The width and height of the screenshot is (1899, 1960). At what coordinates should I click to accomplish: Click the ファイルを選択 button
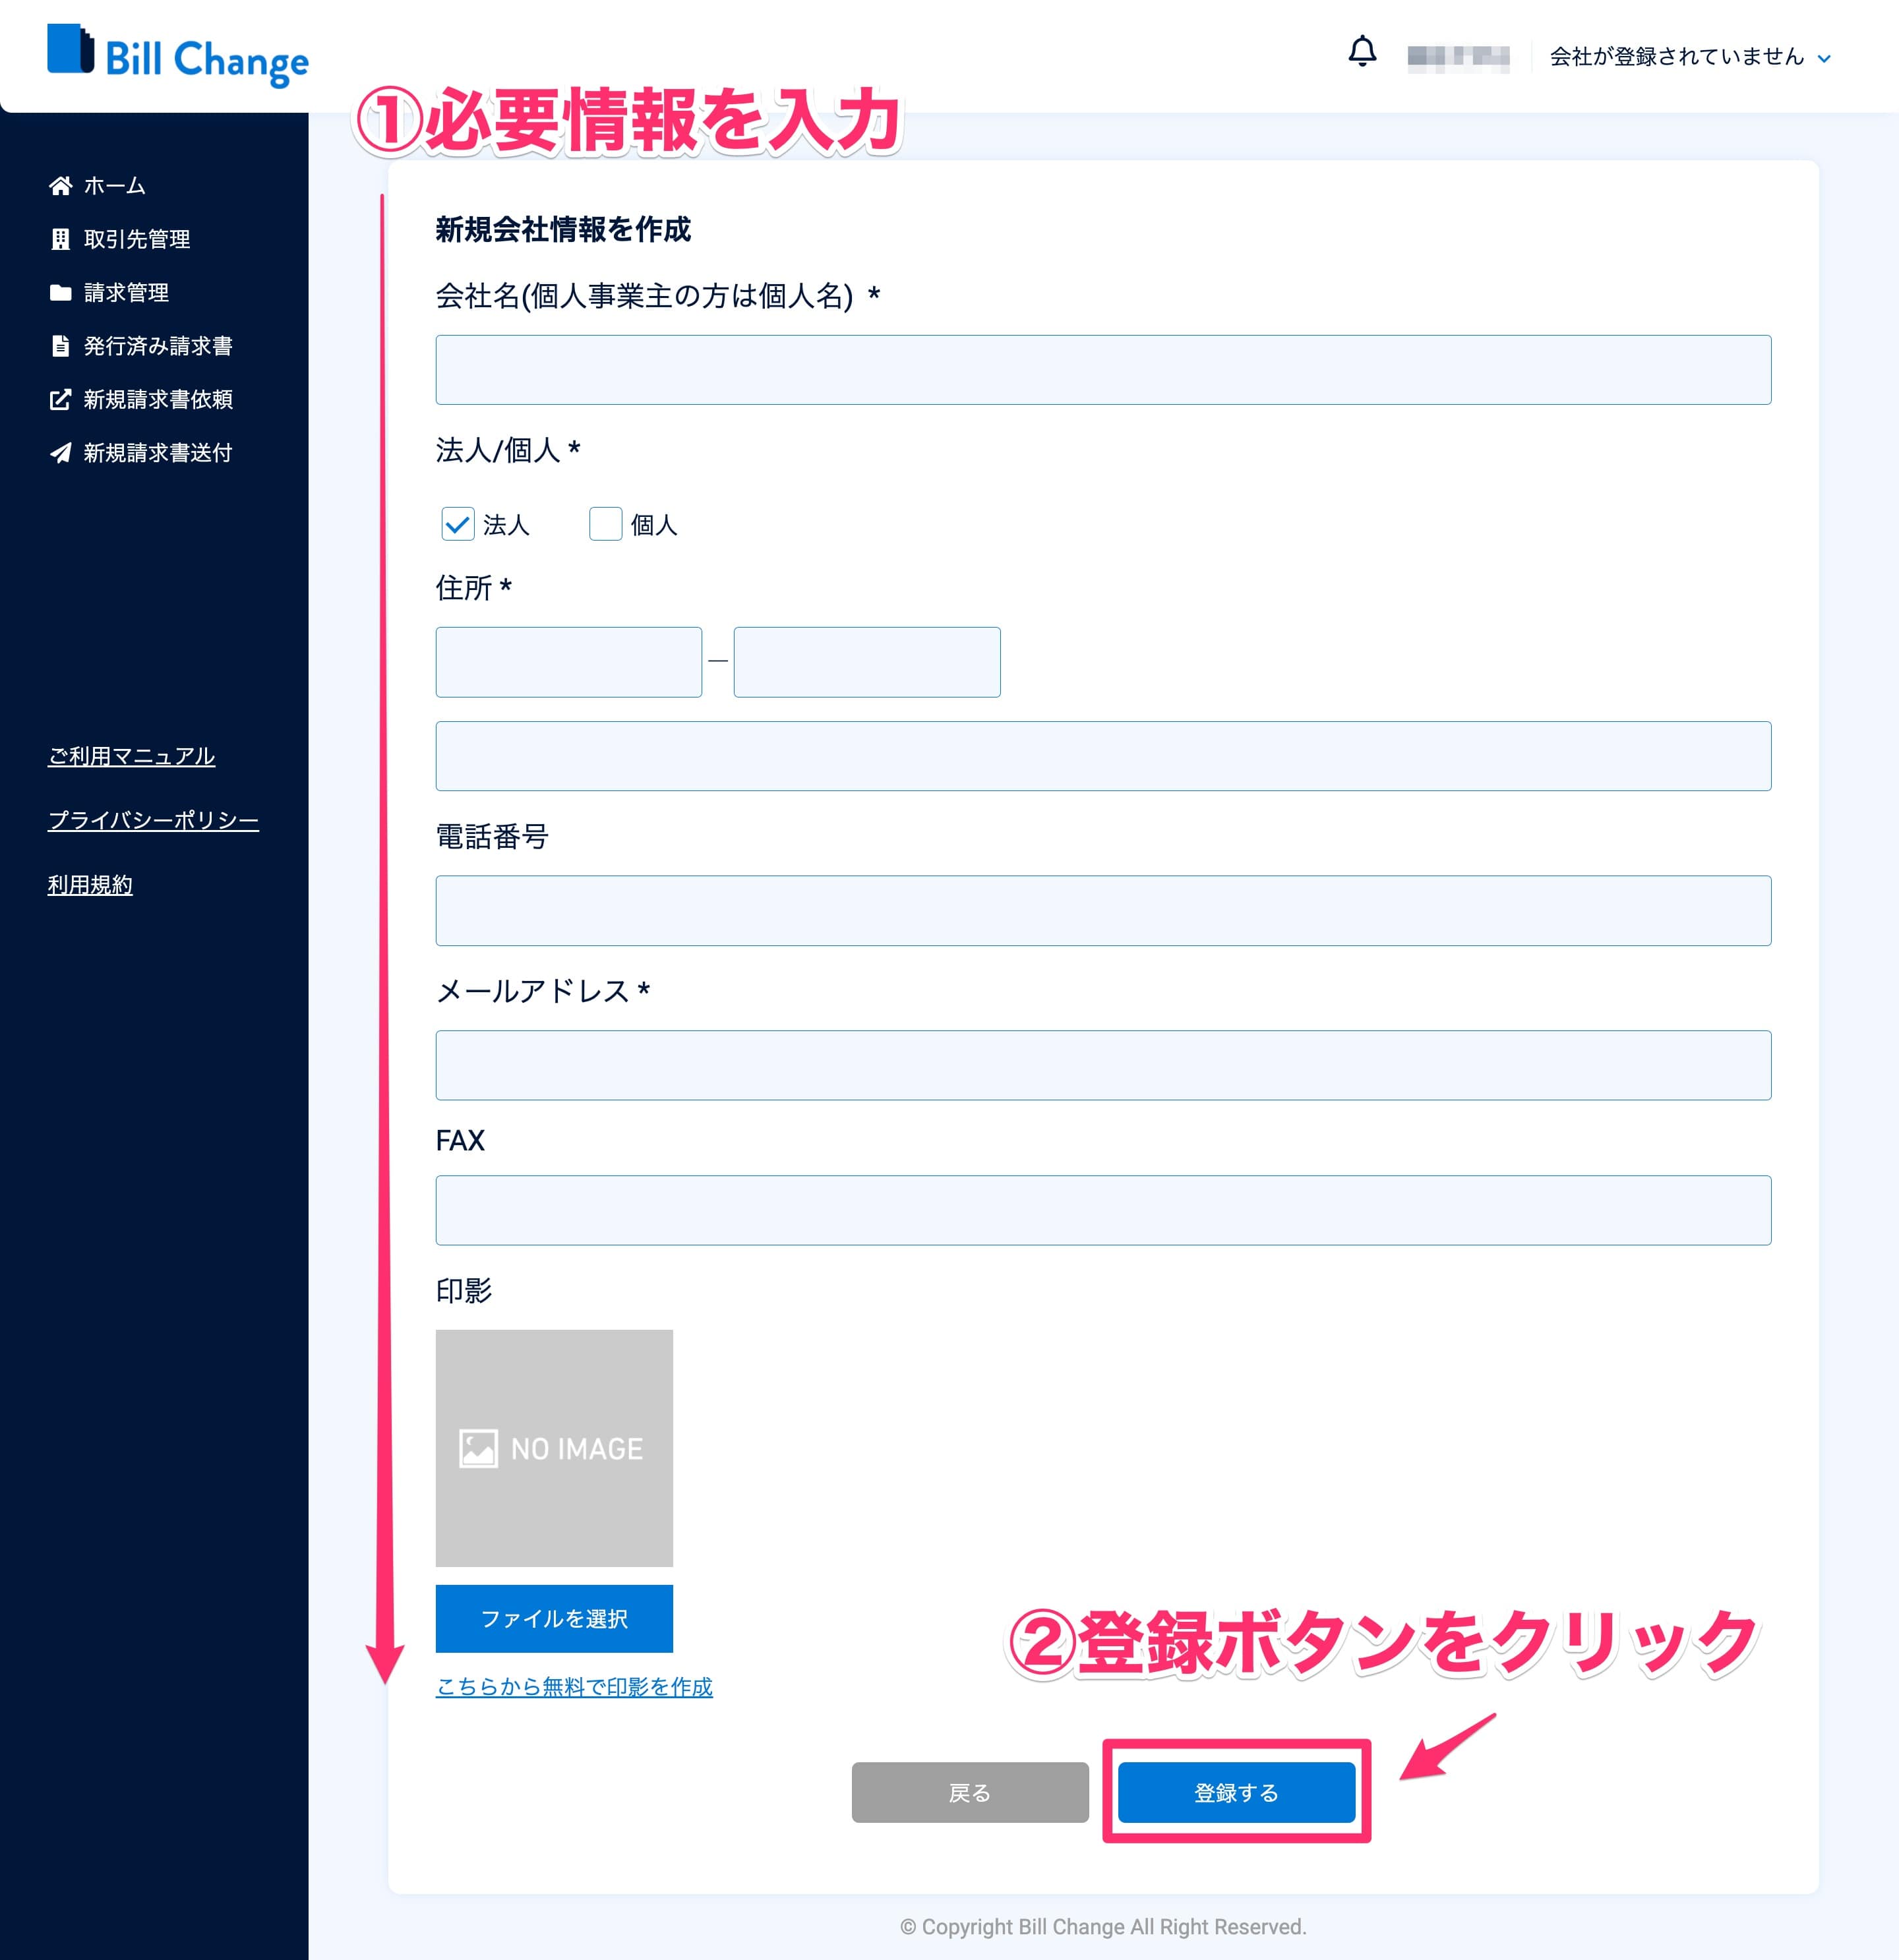coord(554,1618)
